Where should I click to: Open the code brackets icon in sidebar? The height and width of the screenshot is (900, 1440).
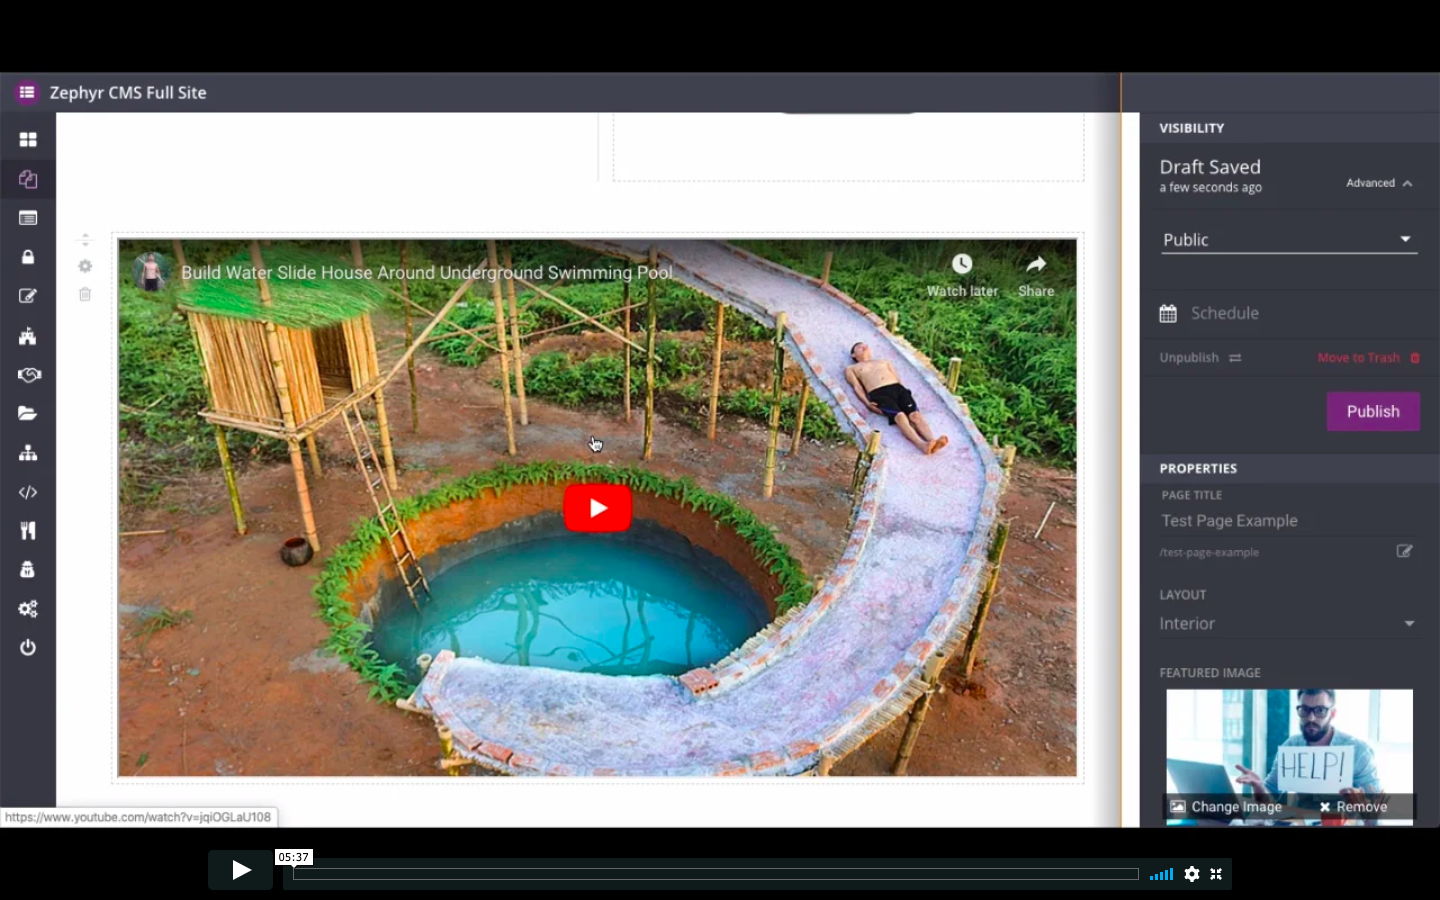pyautogui.click(x=28, y=492)
